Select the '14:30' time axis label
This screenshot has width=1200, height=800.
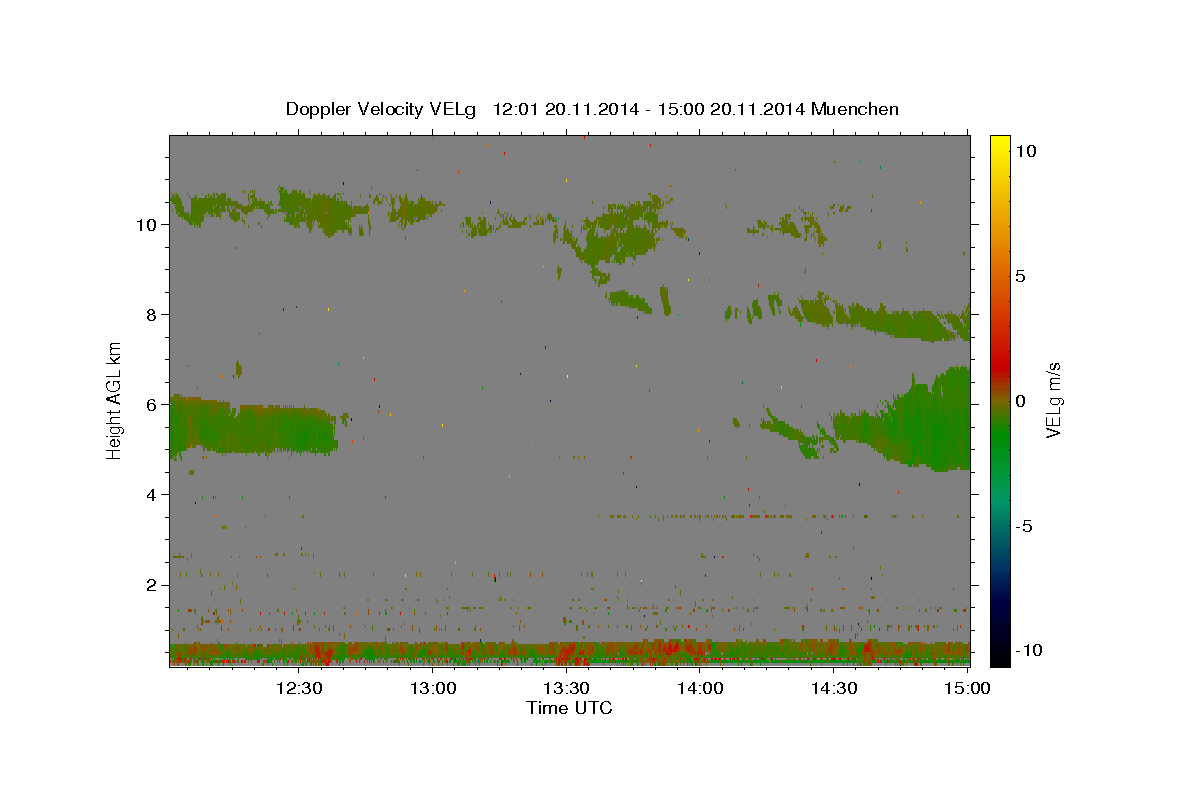pos(834,688)
